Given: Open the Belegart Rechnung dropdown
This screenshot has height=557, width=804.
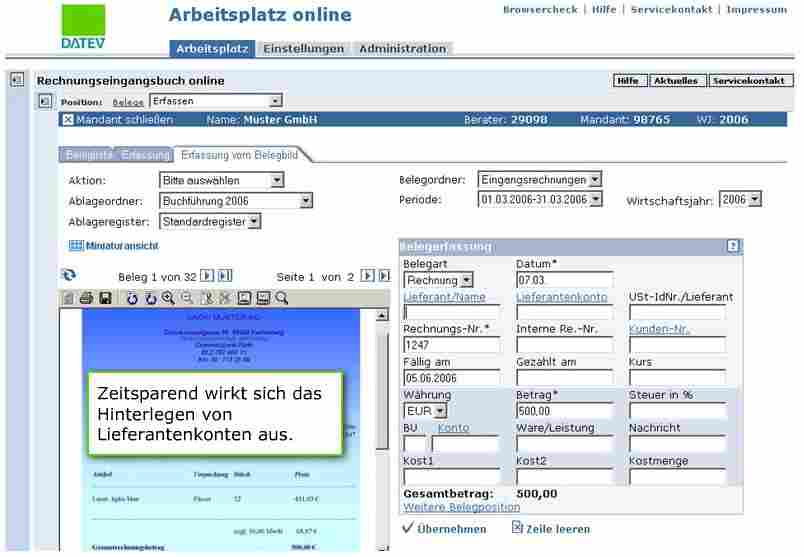Looking at the screenshot, I should (x=438, y=280).
